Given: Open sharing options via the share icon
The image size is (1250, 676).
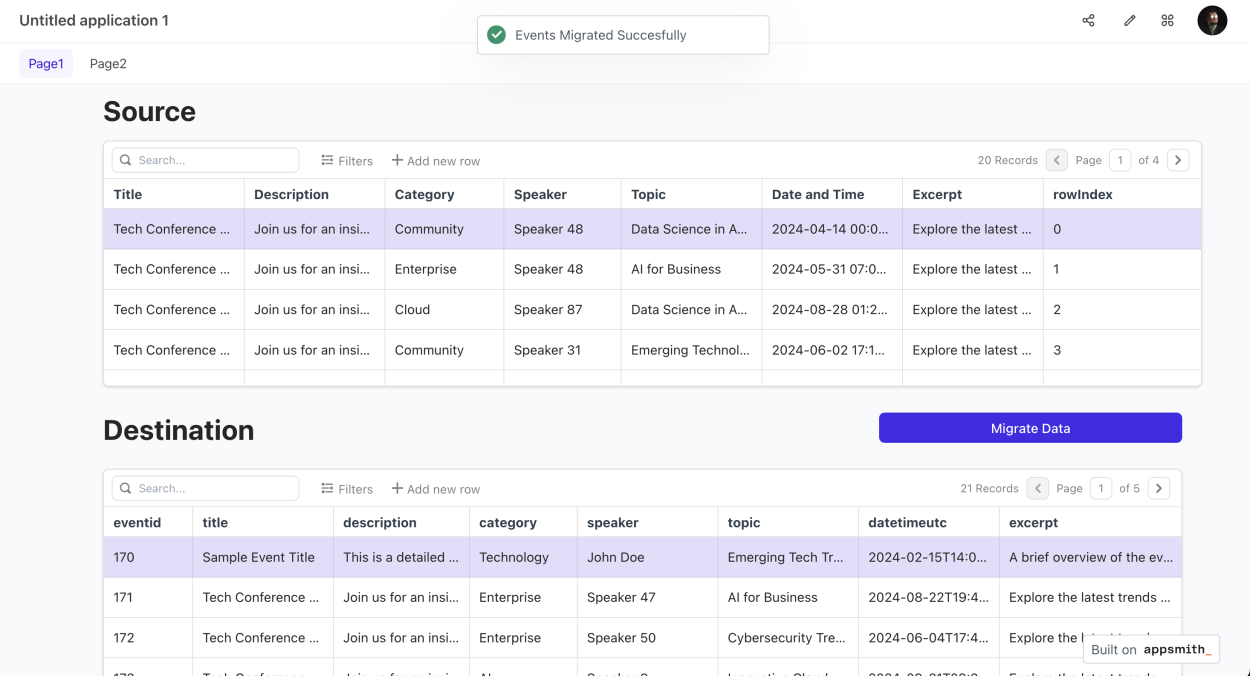Looking at the screenshot, I should coord(1088,20).
